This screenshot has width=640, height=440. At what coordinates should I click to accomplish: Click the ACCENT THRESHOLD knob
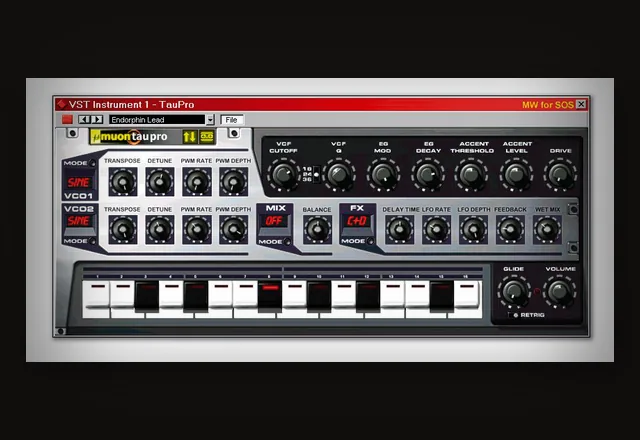pyautogui.click(x=471, y=175)
